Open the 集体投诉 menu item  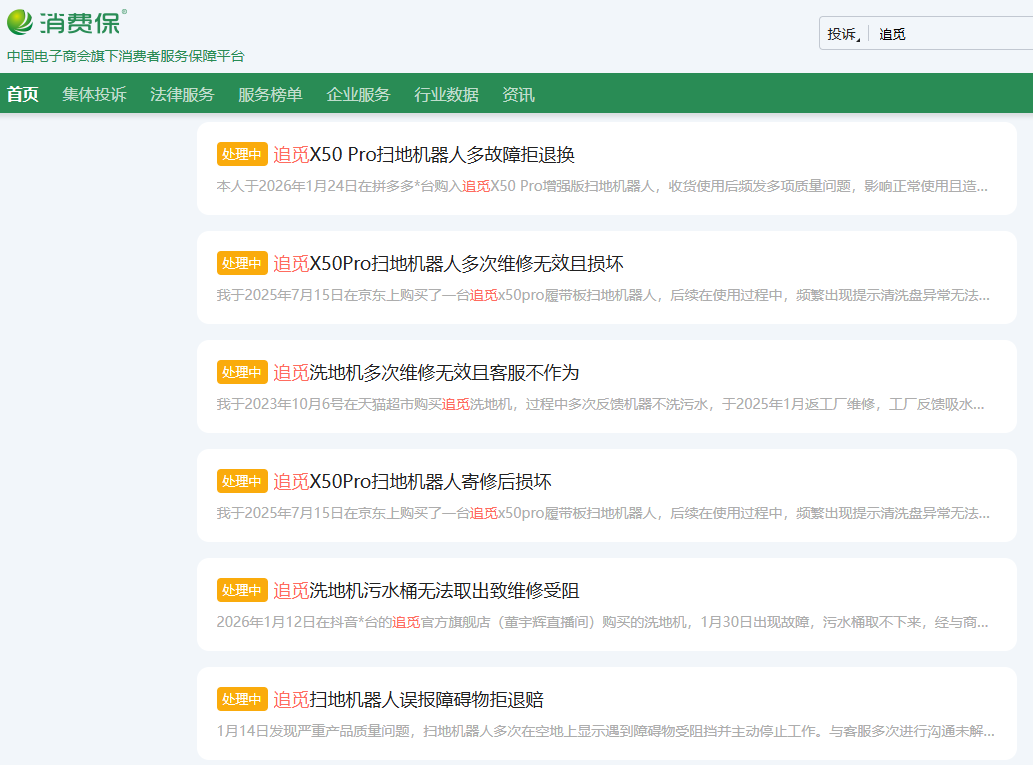pos(94,95)
